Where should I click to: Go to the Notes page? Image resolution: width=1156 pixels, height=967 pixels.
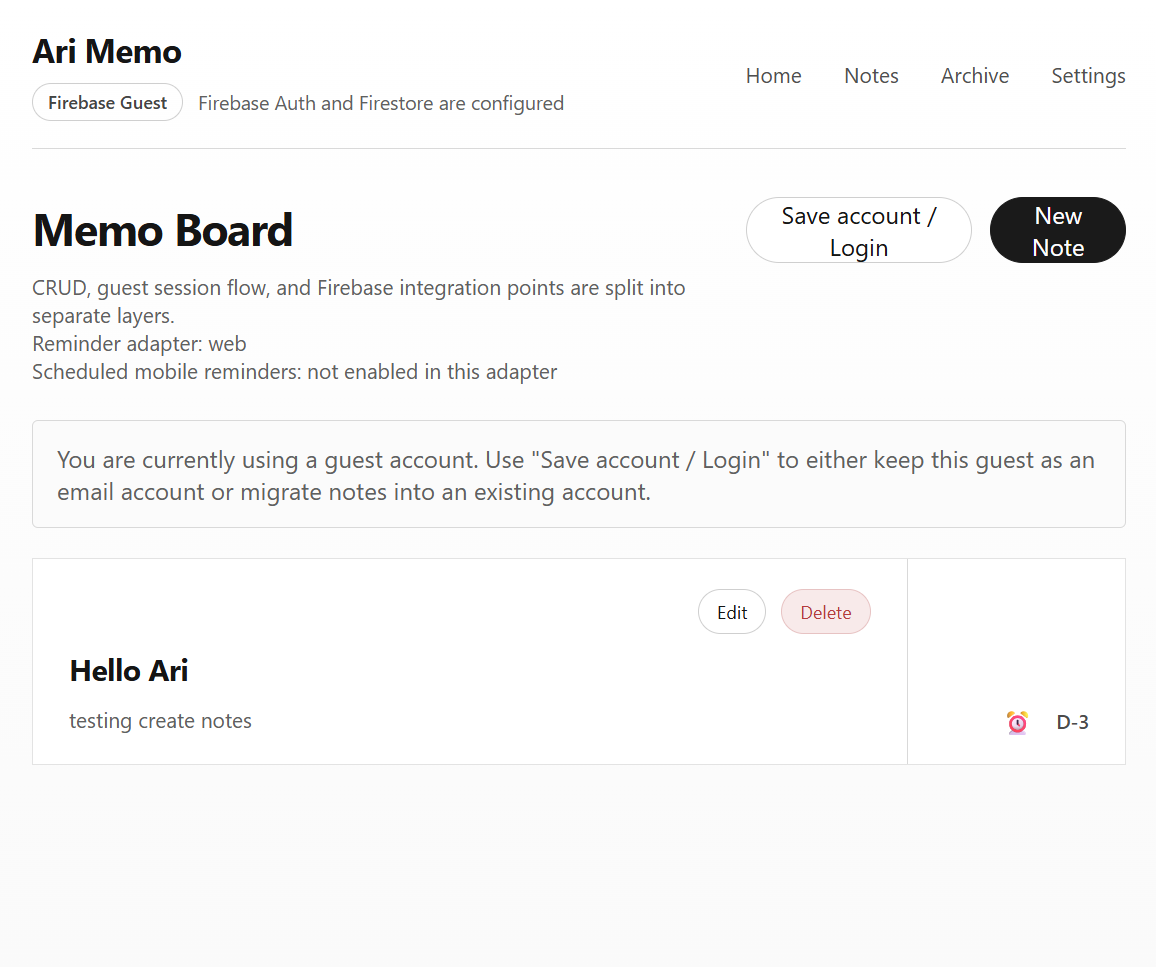(871, 76)
